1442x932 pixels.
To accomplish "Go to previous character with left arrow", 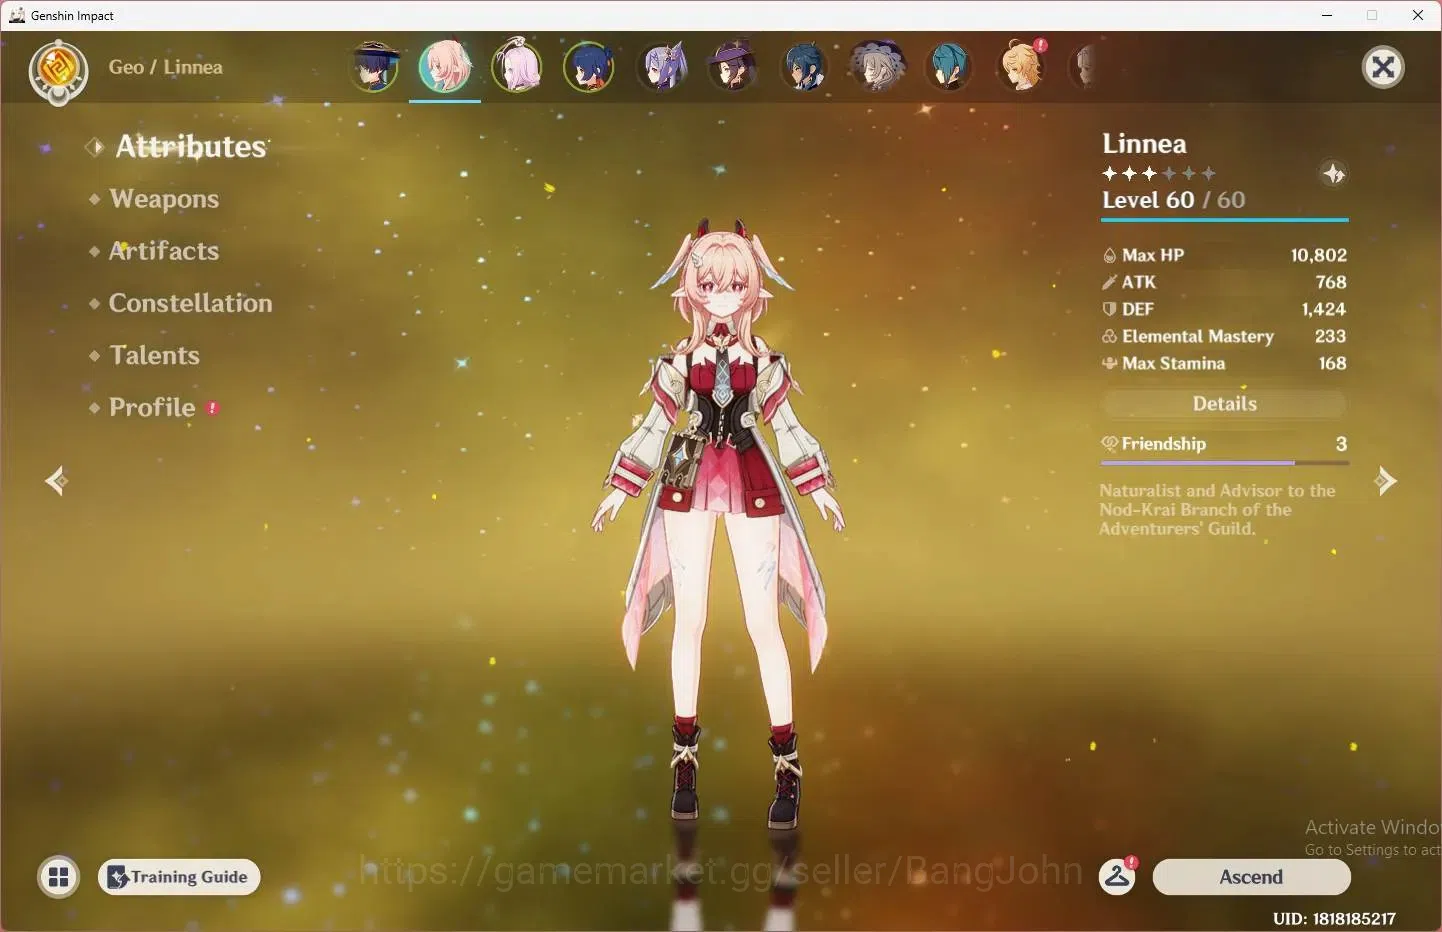I will pos(56,481).
